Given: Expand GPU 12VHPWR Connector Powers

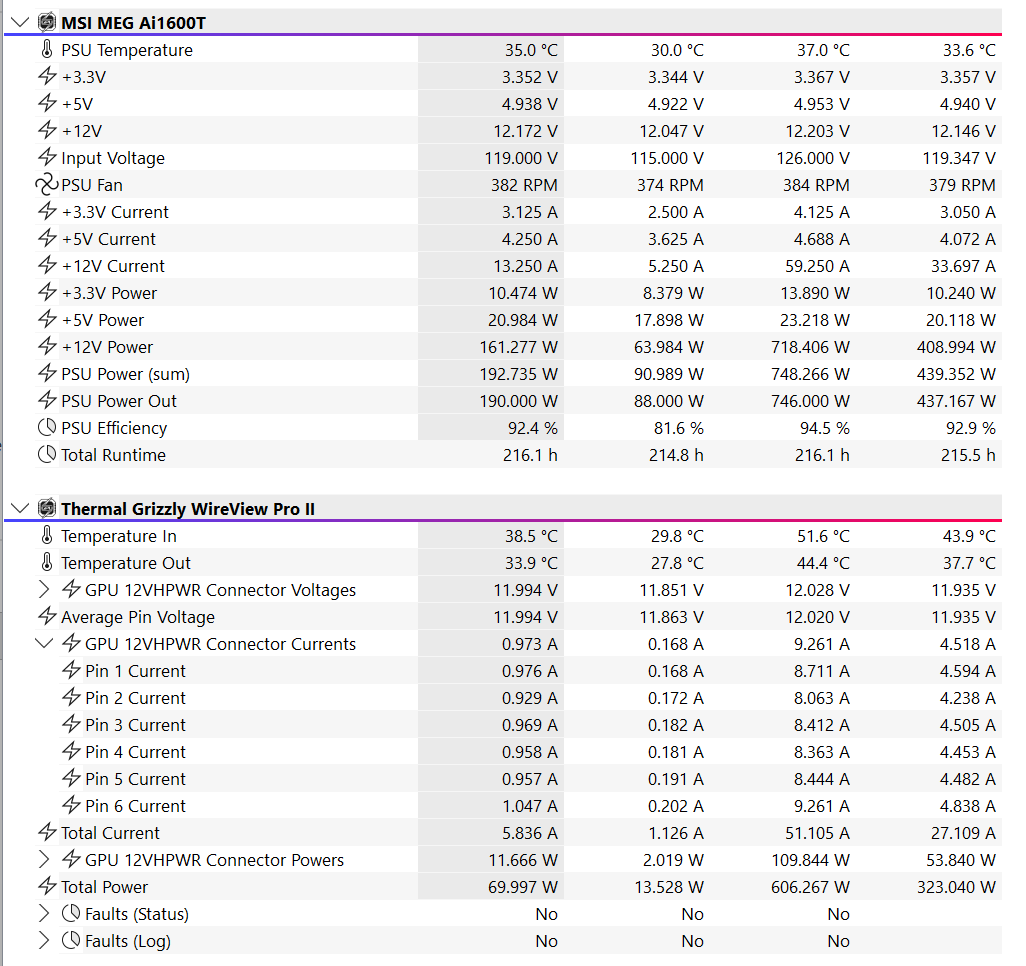Looking at the screenshot, I should coord(43,860).
